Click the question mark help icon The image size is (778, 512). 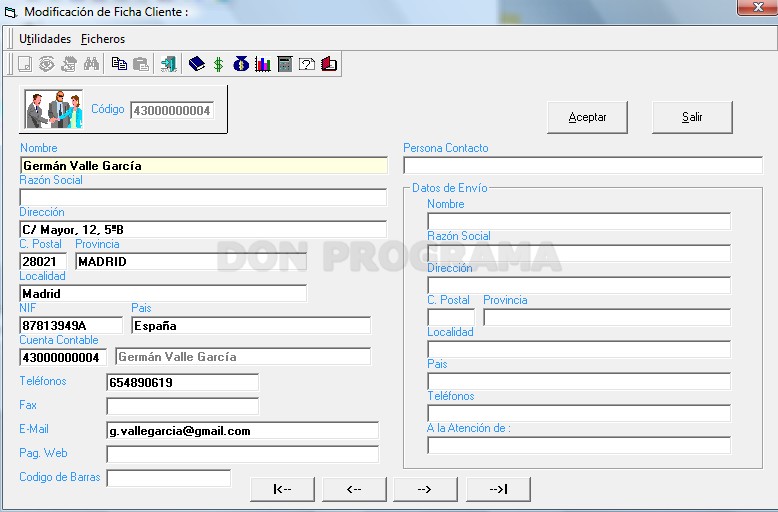tap(307, 64)
